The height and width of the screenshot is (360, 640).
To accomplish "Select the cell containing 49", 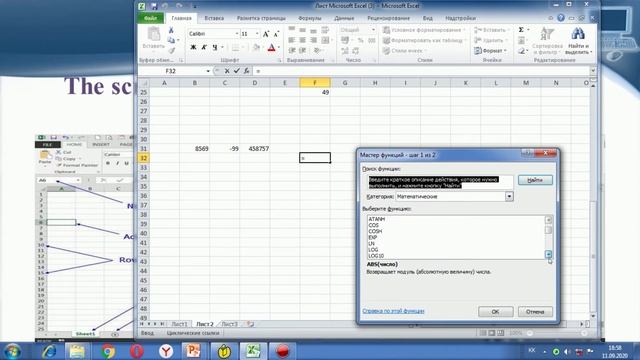I will point(315,92).
